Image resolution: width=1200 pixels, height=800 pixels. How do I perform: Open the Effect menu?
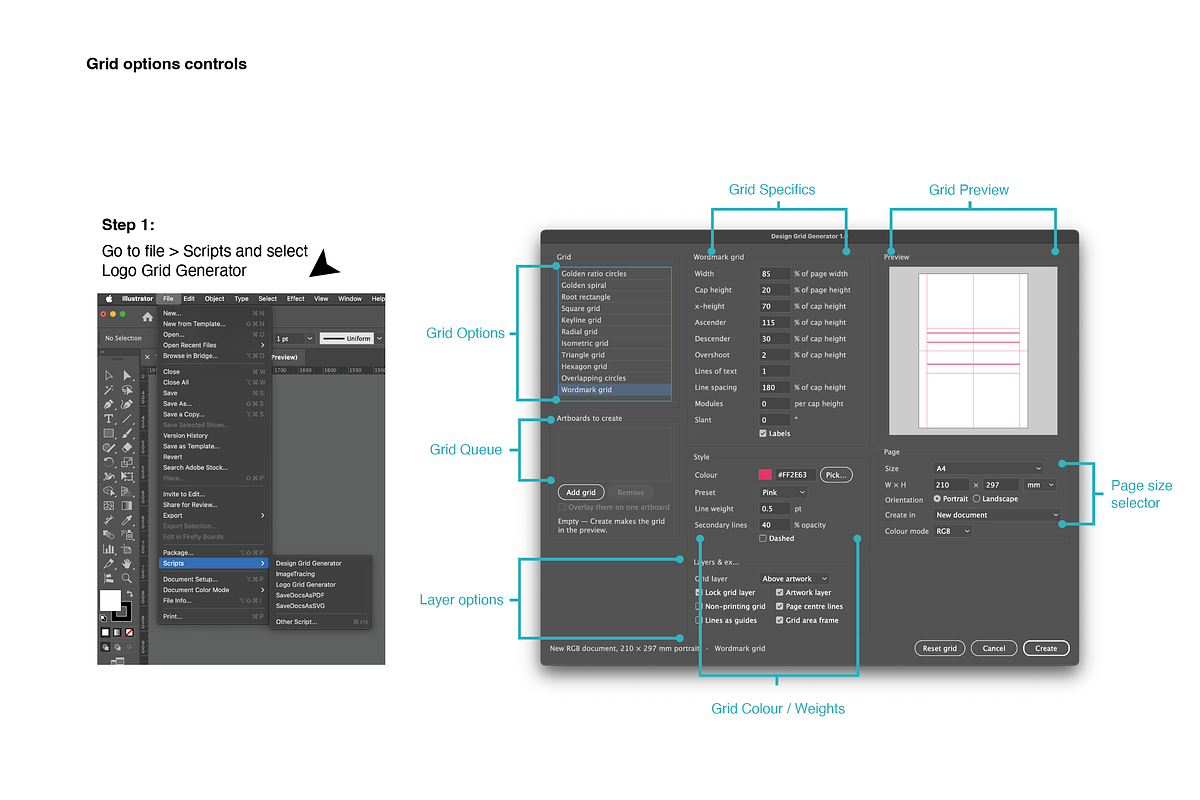click(295, 298)
